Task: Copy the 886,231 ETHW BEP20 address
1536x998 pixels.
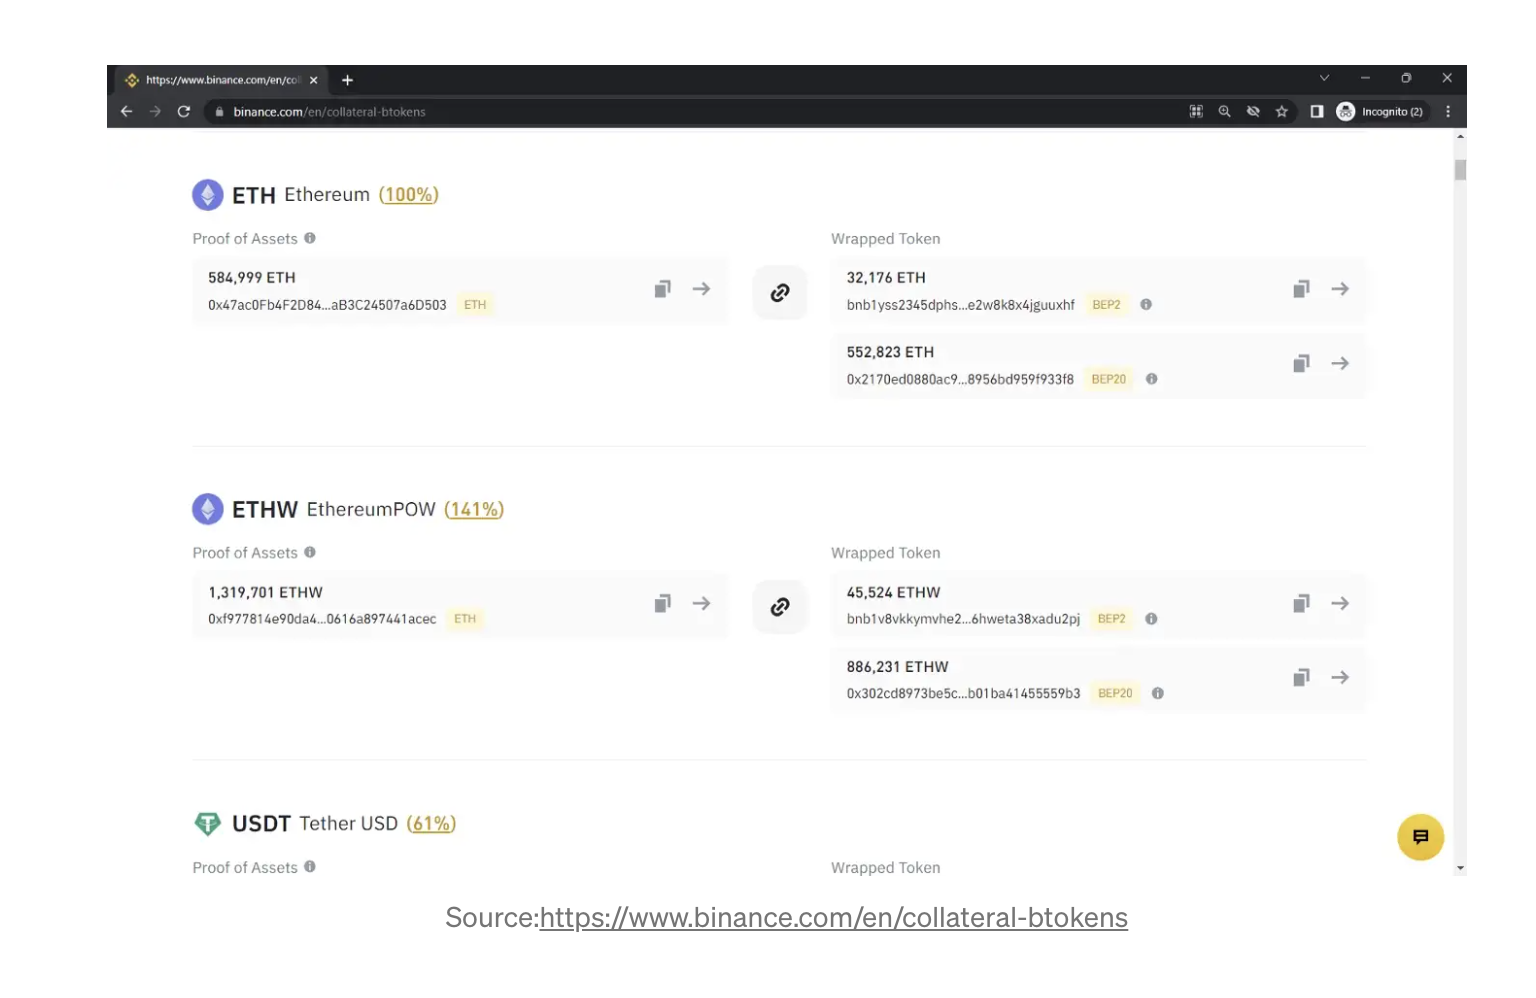Action: [1301, 677]
